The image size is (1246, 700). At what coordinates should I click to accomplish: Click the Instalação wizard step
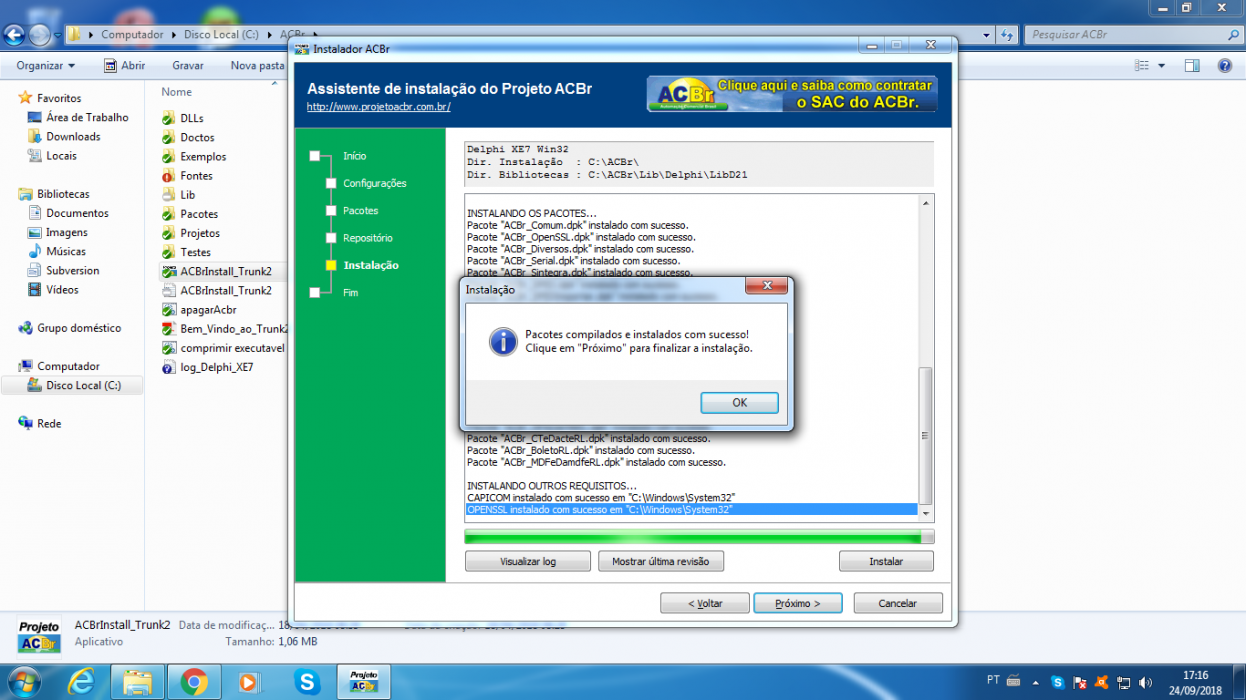(x=371, y=265)
